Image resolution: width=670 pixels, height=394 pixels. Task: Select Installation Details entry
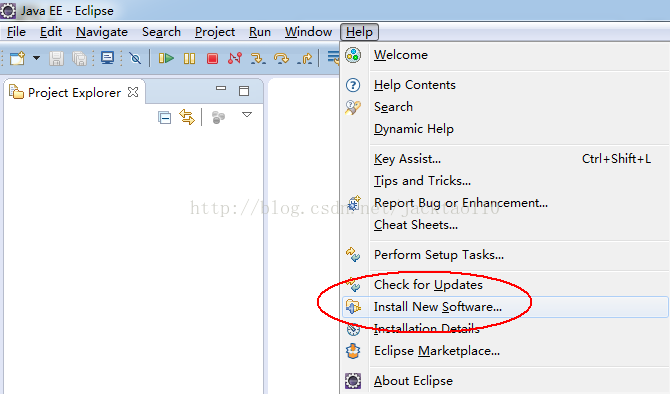coord(505,329)
